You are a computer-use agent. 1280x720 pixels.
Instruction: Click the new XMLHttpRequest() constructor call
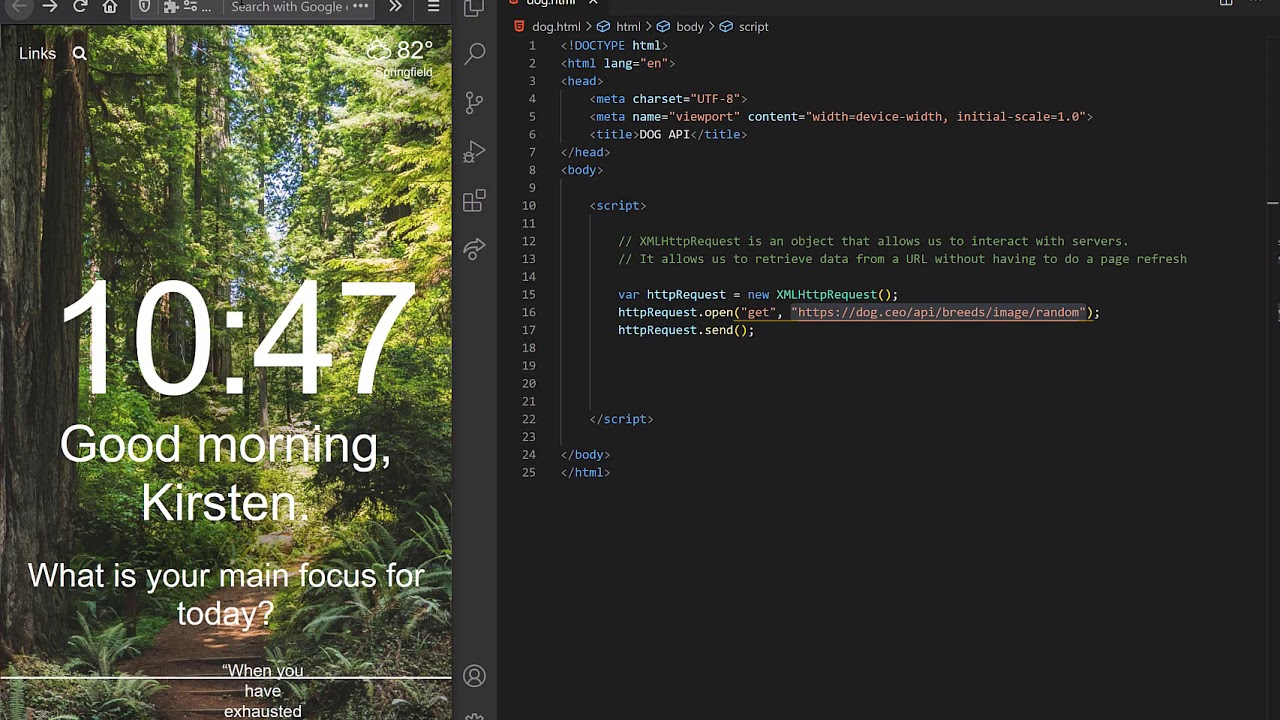coord(820,295)
